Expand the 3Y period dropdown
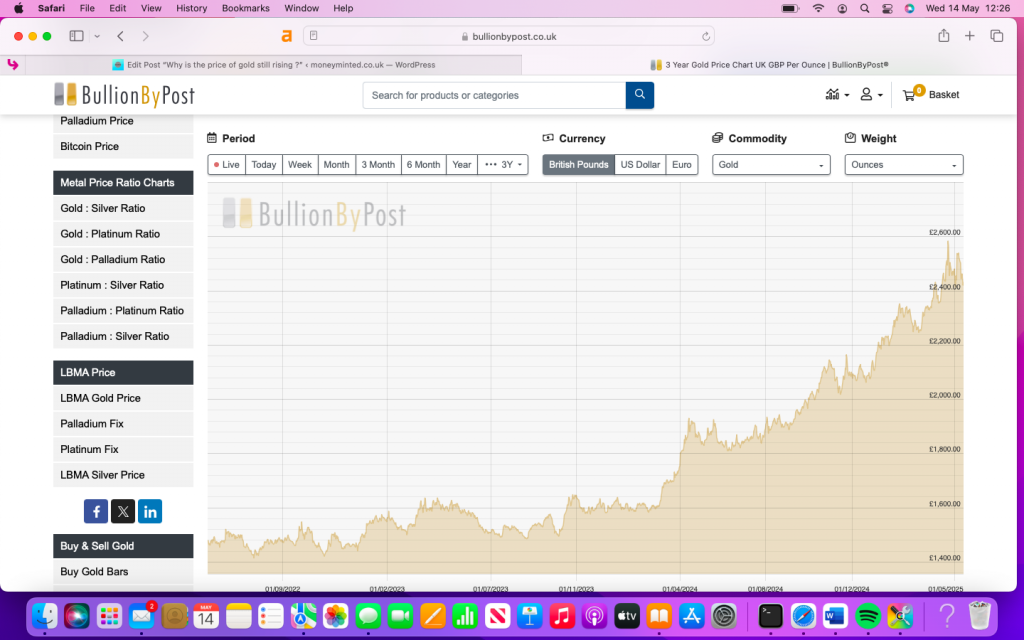 pos(503,165)
